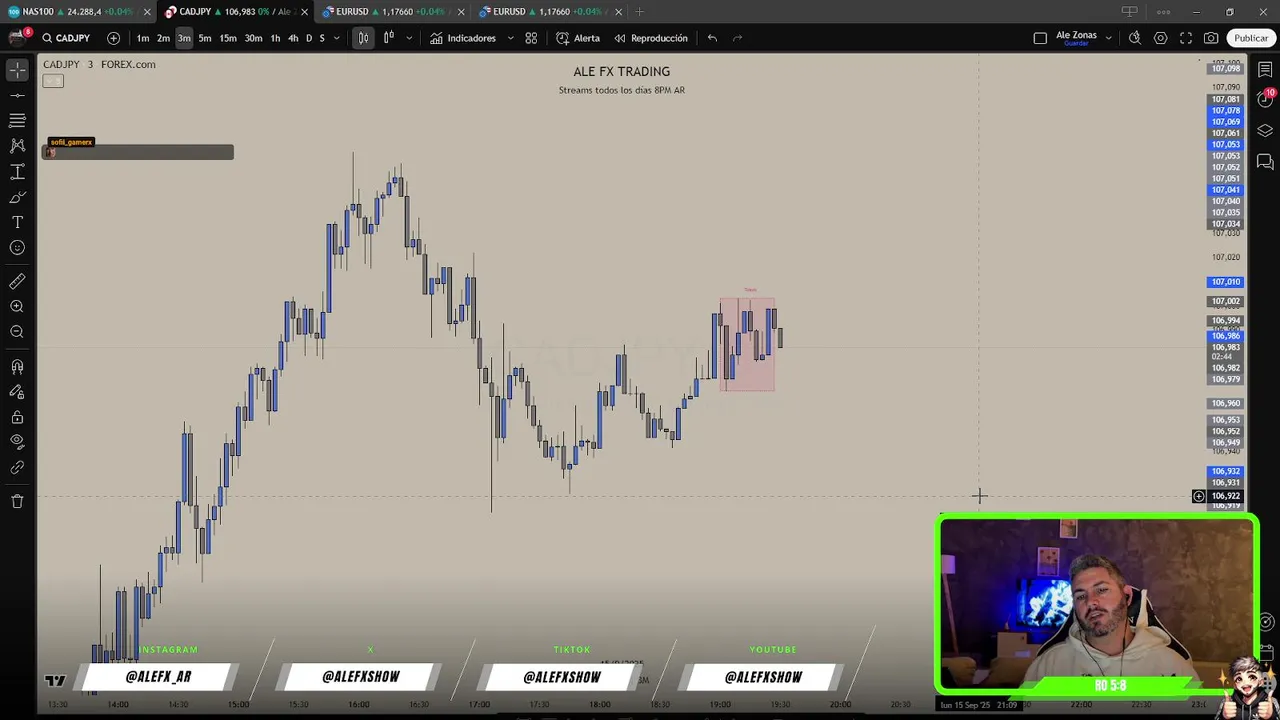Open the quick search icon
This screenshot has width=1280, height=720.
(1135, 38)
